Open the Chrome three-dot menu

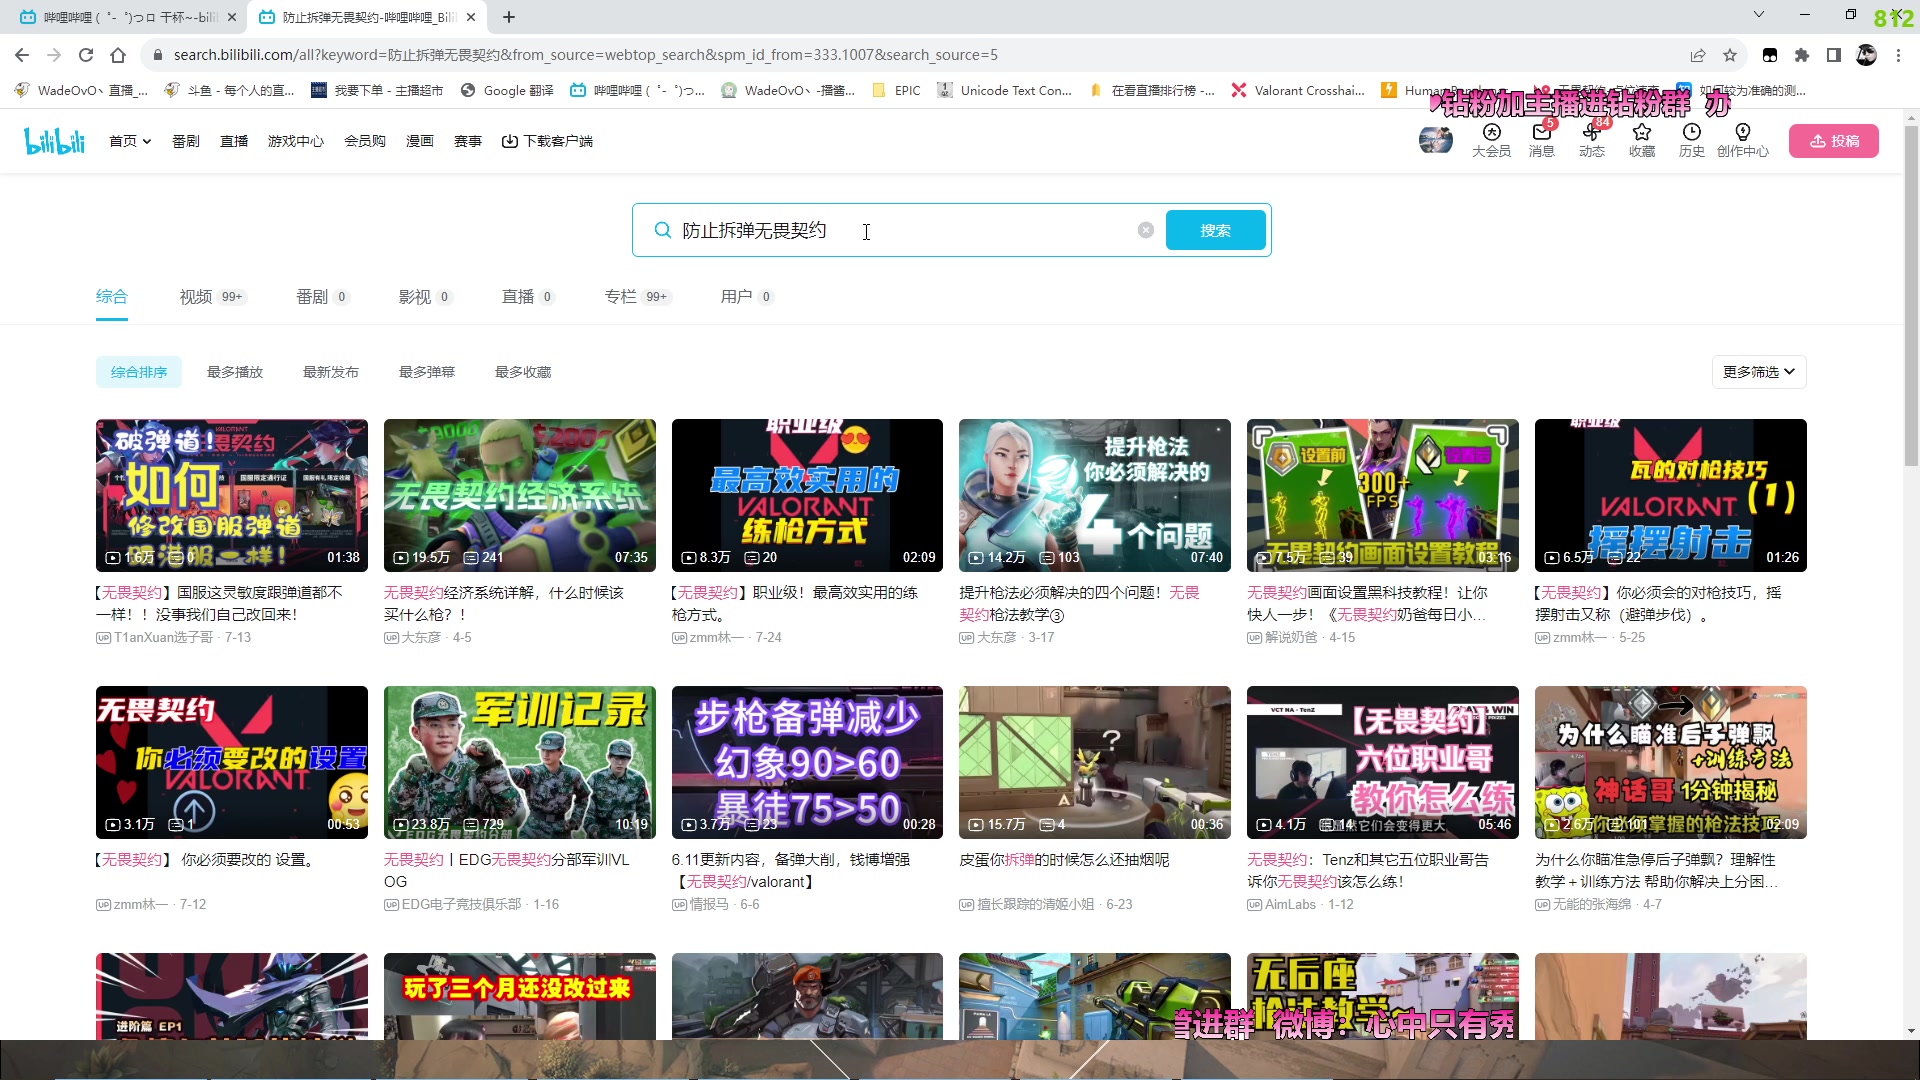coord(1898,55)
